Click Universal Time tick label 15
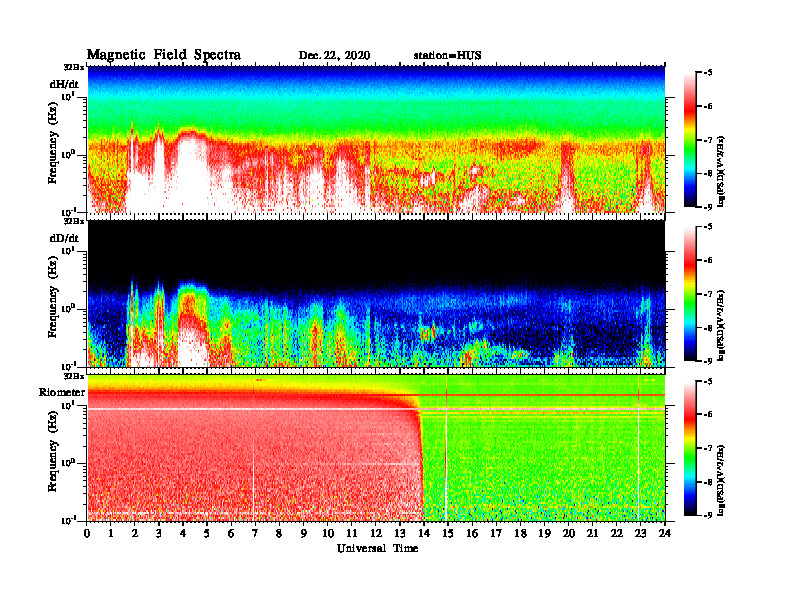The image size is (792, 612). click(x=448, y=533)
